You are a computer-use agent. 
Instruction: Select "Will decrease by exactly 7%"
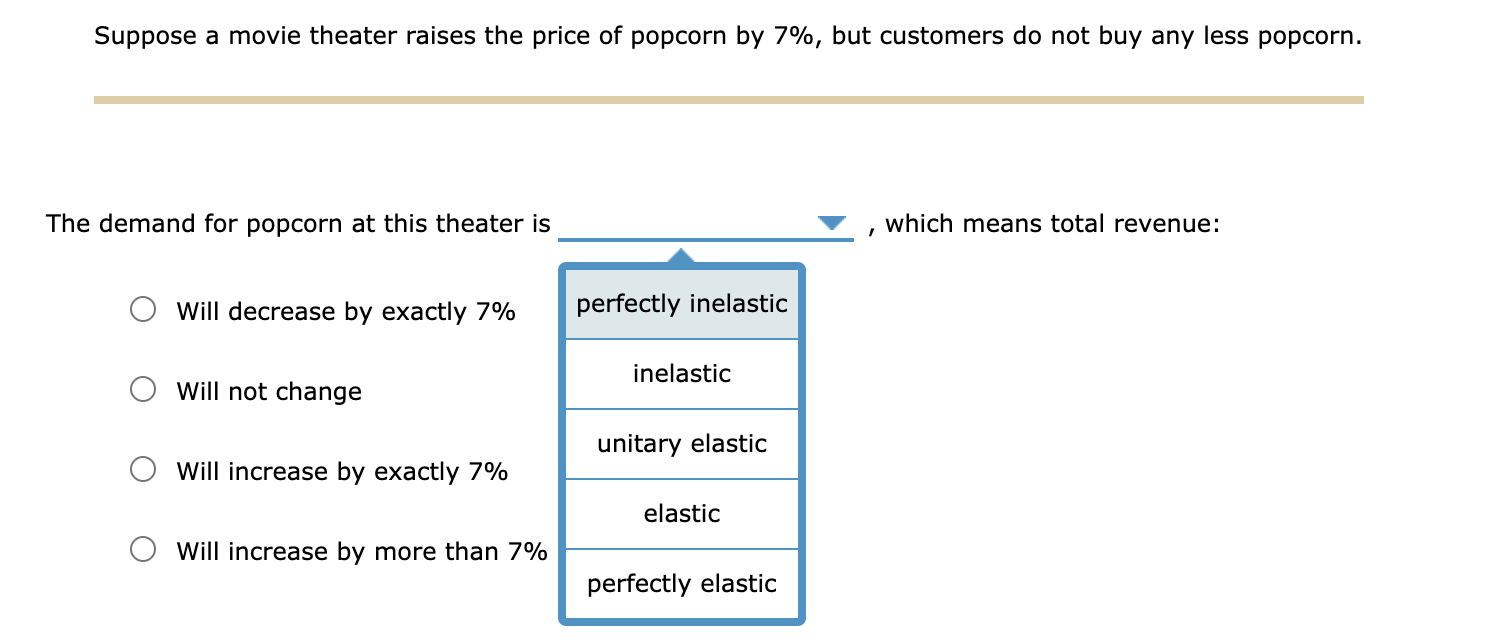pos(144,310)
